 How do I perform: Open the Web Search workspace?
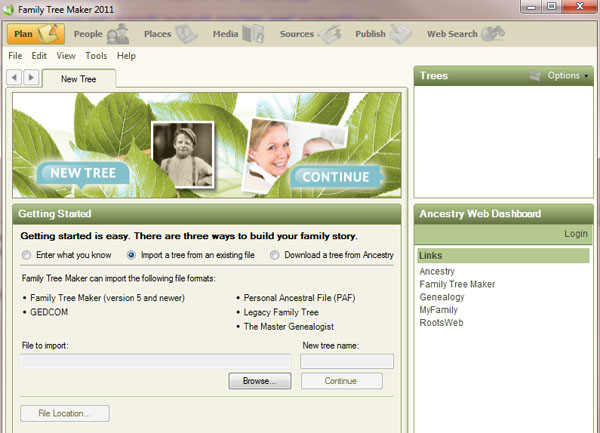click(x=466, y=34)
